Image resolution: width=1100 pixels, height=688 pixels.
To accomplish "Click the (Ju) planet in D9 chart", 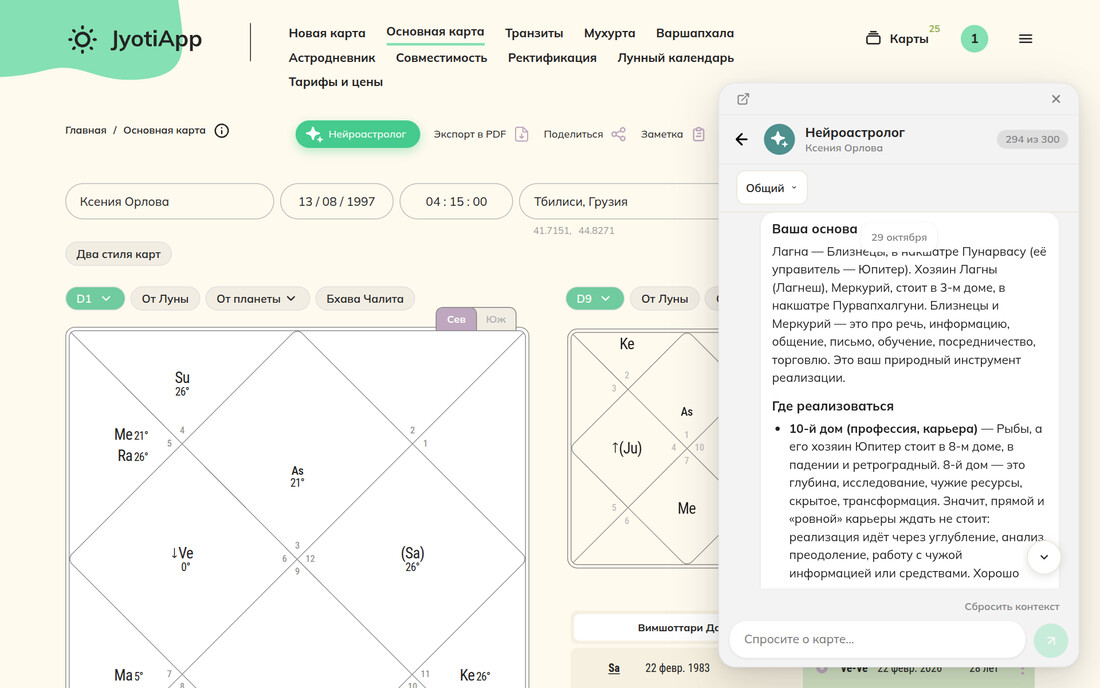I will (626, 447).
